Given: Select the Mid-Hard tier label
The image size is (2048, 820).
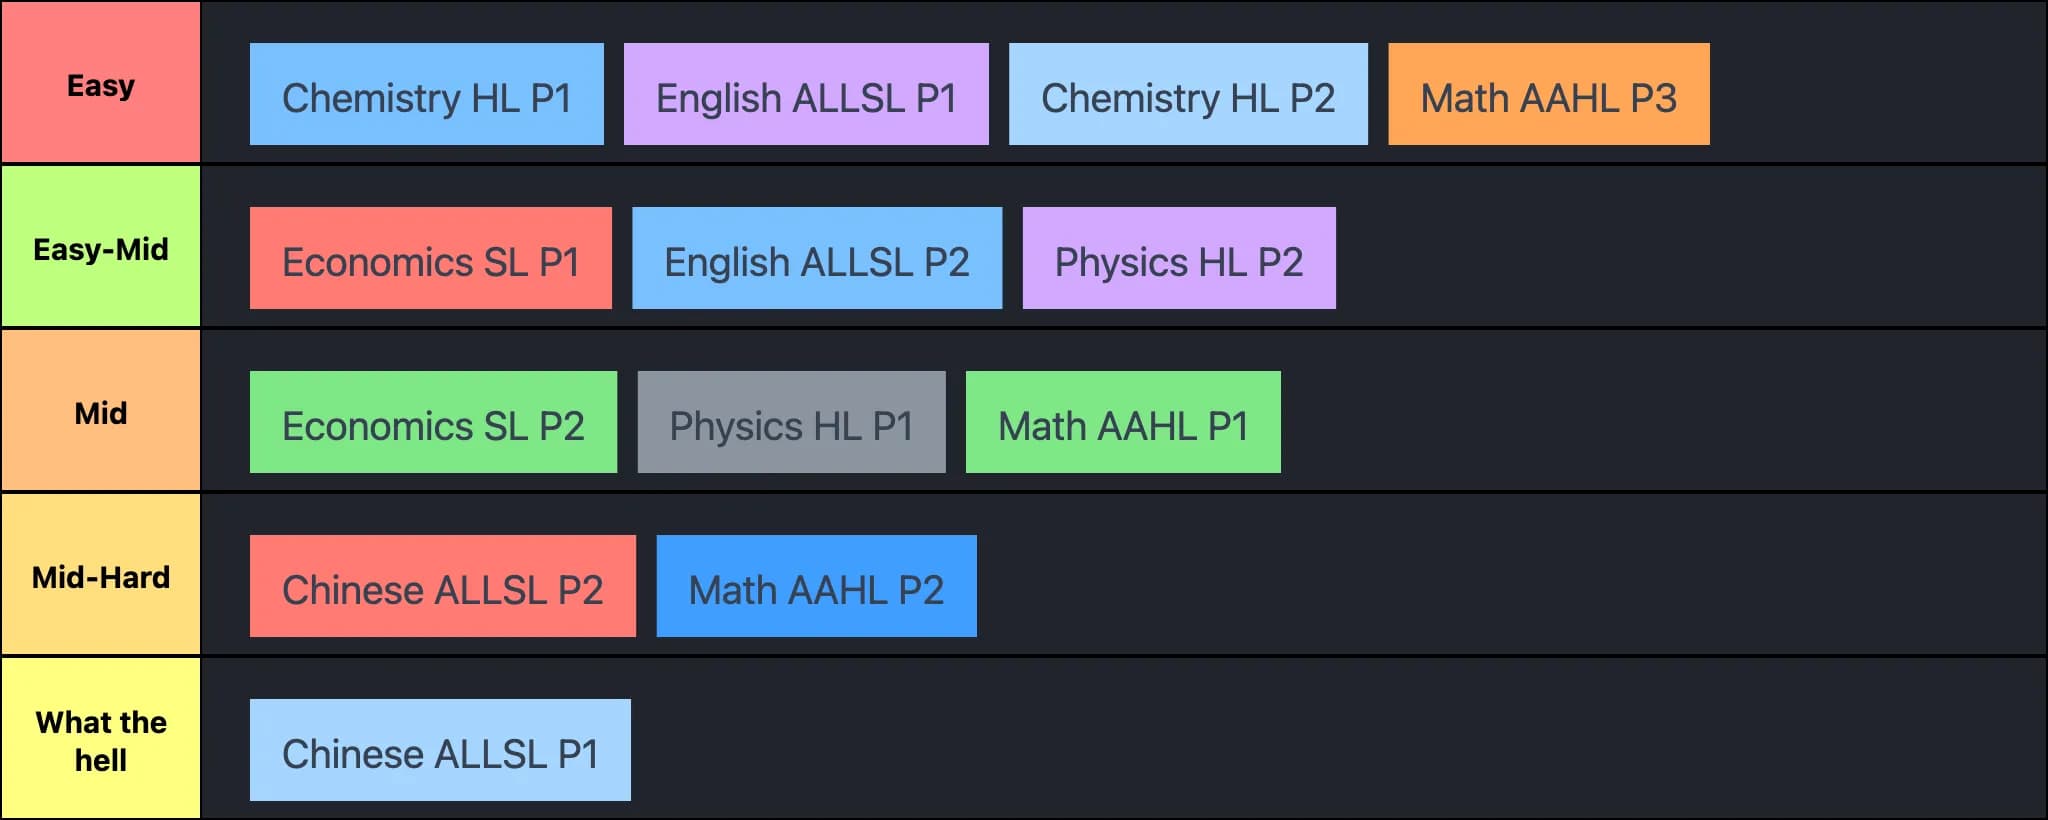Looking at the screenshot, I should tap(100, 574).
